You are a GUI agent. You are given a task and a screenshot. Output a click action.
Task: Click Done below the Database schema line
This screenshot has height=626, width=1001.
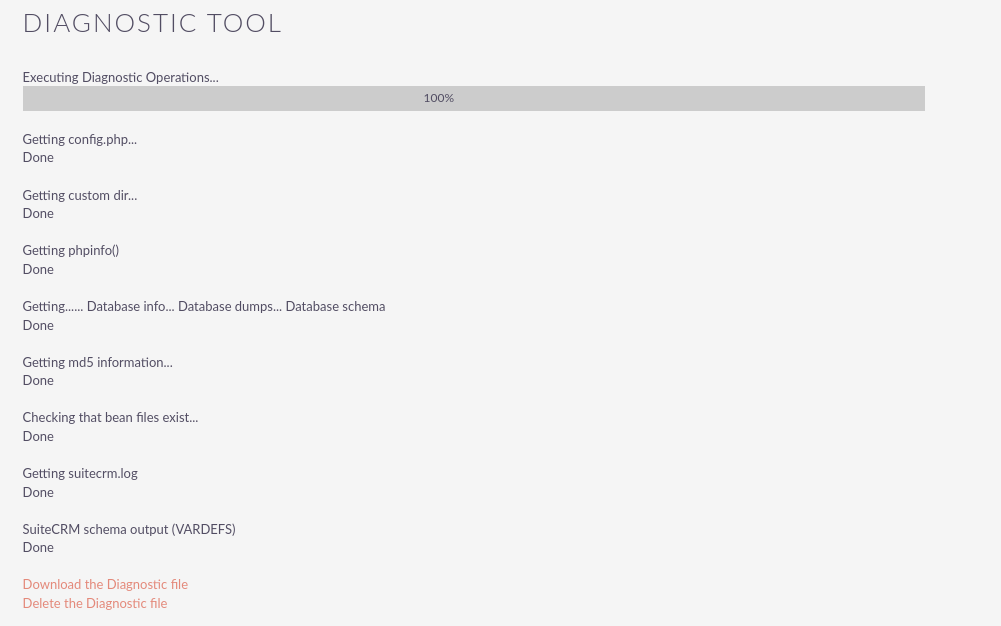click(38, 326)
